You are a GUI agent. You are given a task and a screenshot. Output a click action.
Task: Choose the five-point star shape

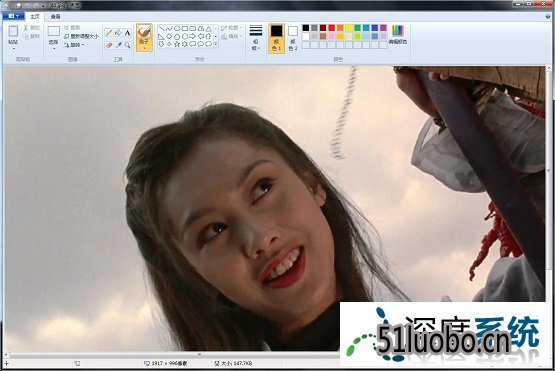click(x=177, y=44)
